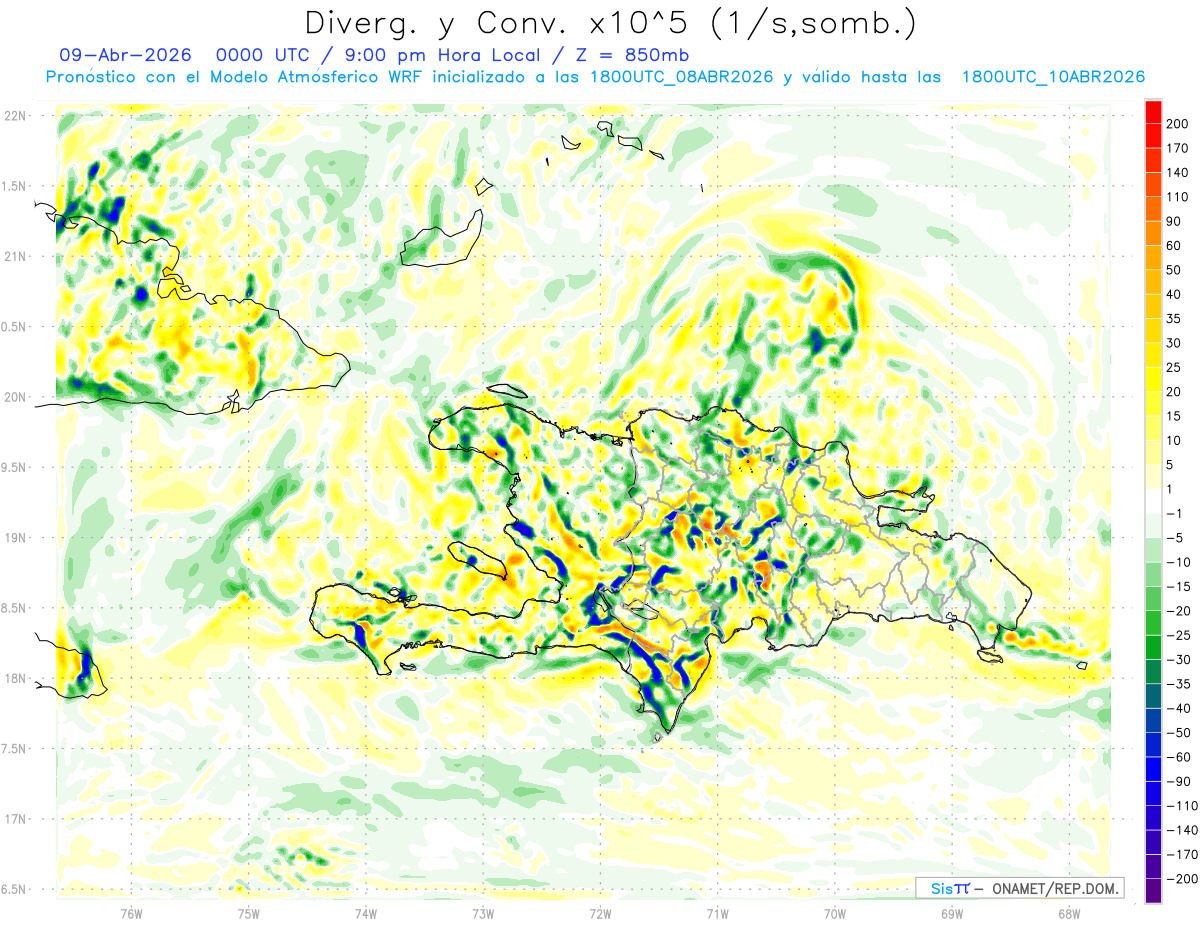Click the 200 label on the color scale
The image size is (1200, 927).
tap(1178, 123)
